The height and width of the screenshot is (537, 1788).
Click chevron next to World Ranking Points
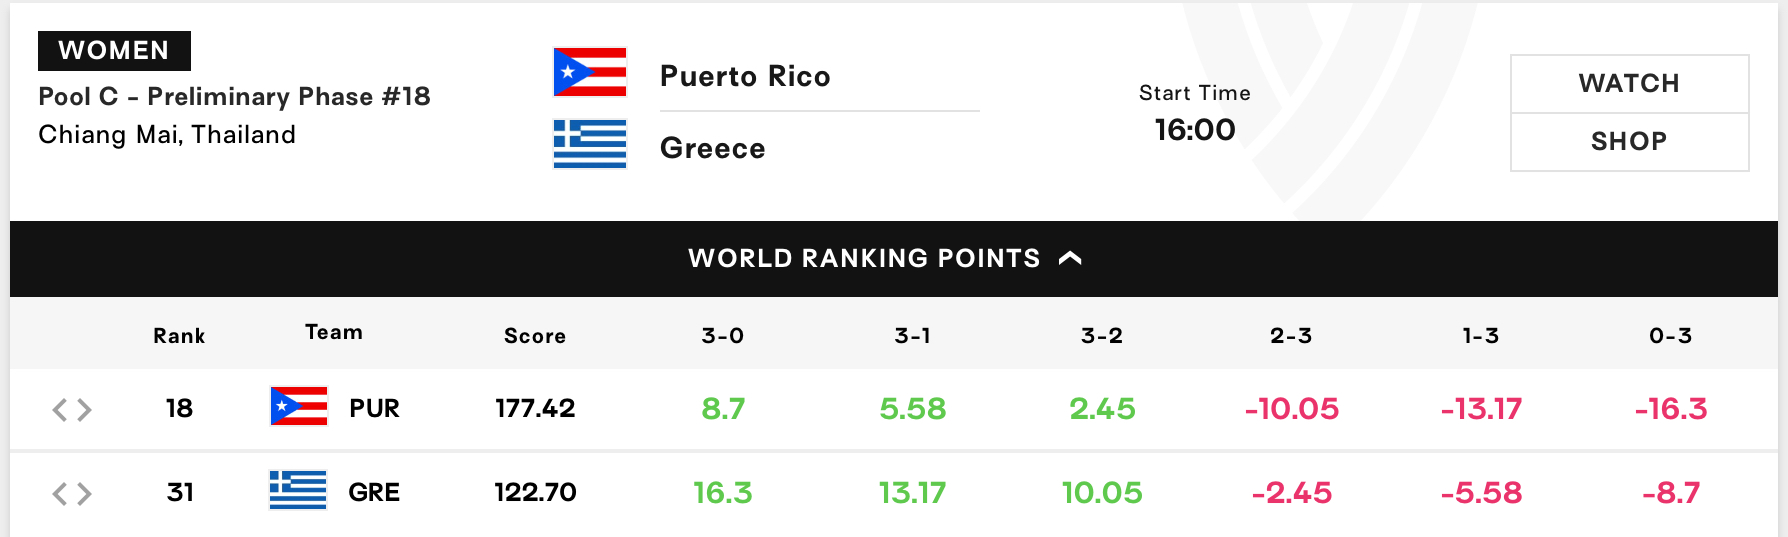click(1070, 258)
